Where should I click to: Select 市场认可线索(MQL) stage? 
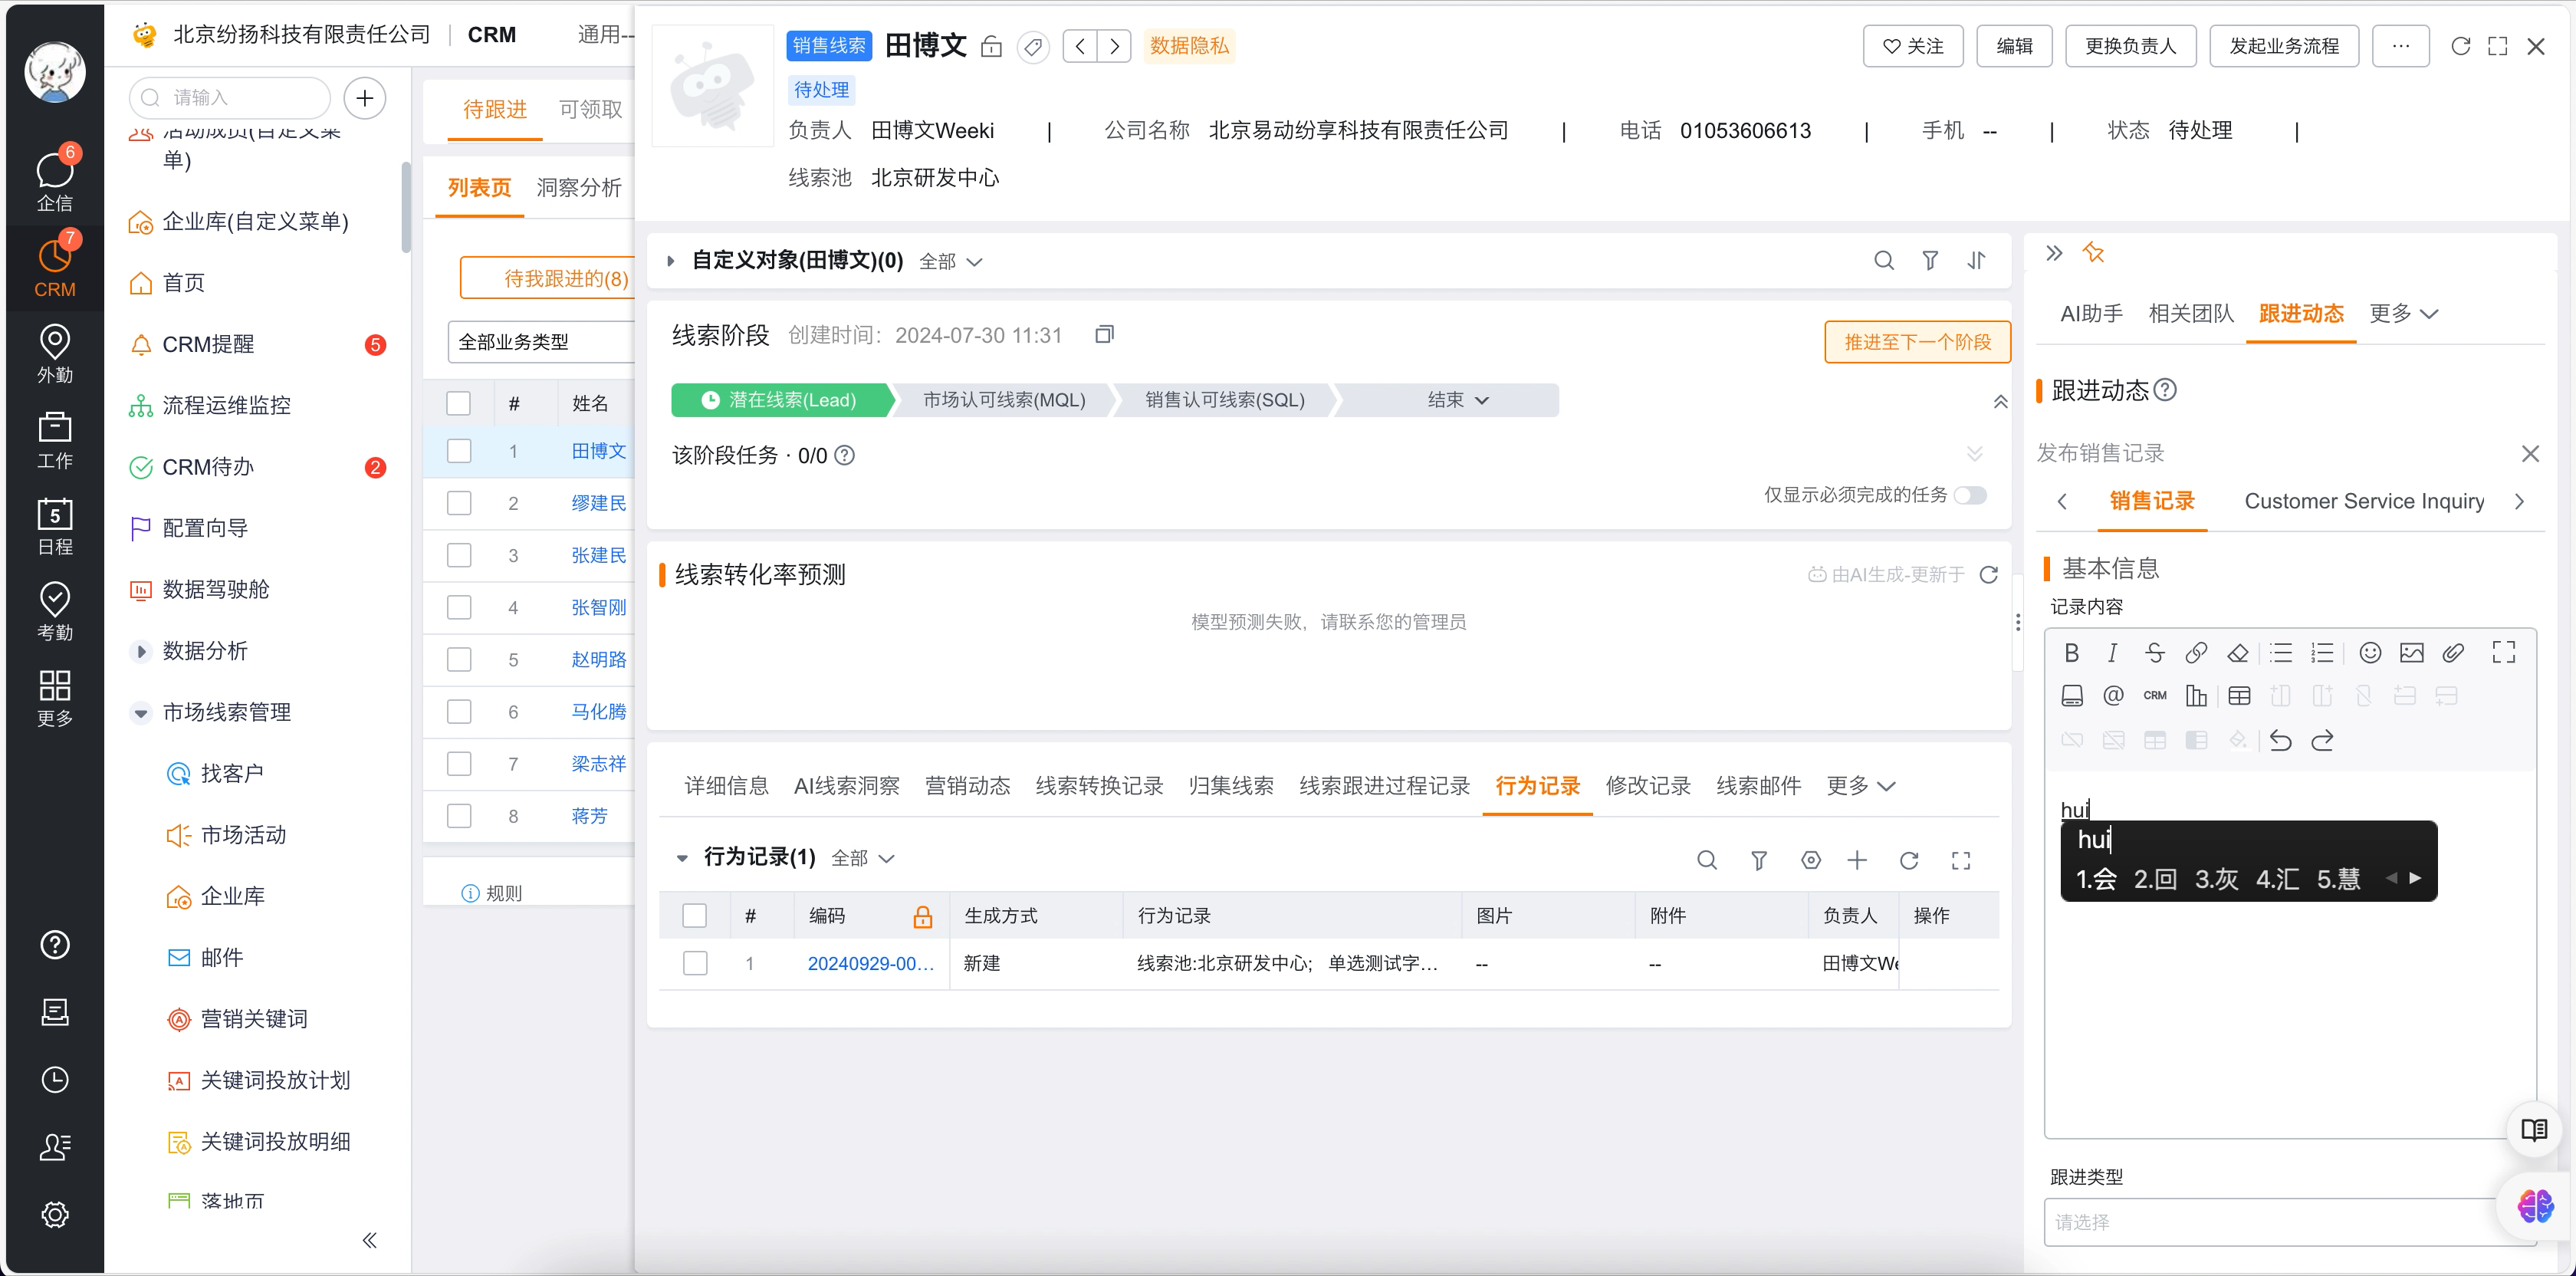point(1003,400)
